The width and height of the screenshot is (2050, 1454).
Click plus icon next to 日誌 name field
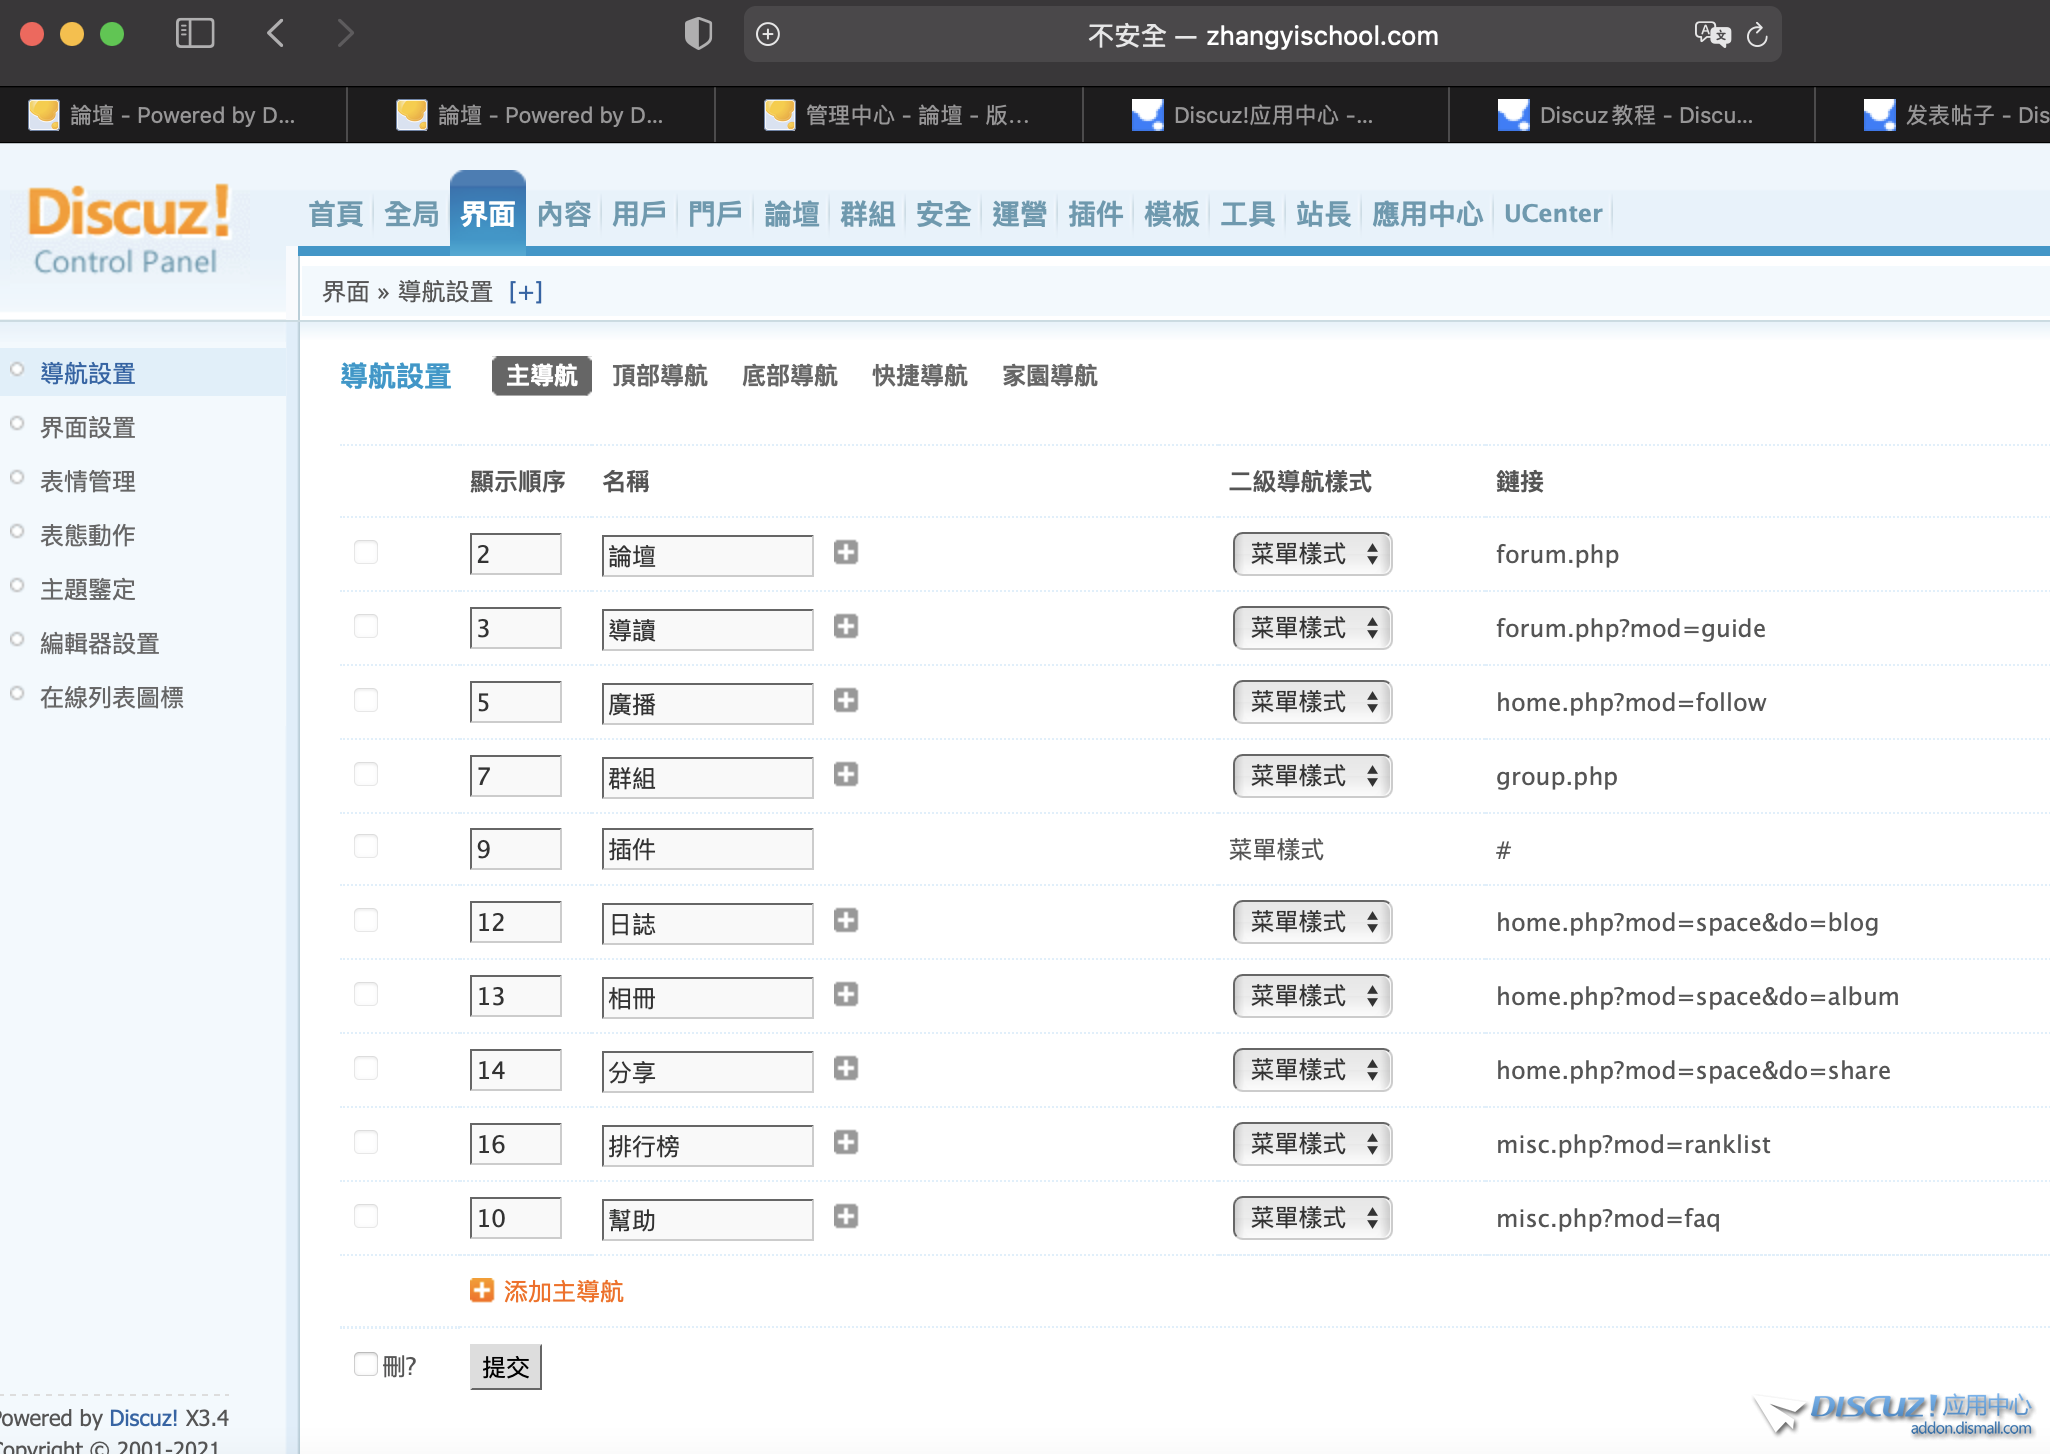coord(846,920)
